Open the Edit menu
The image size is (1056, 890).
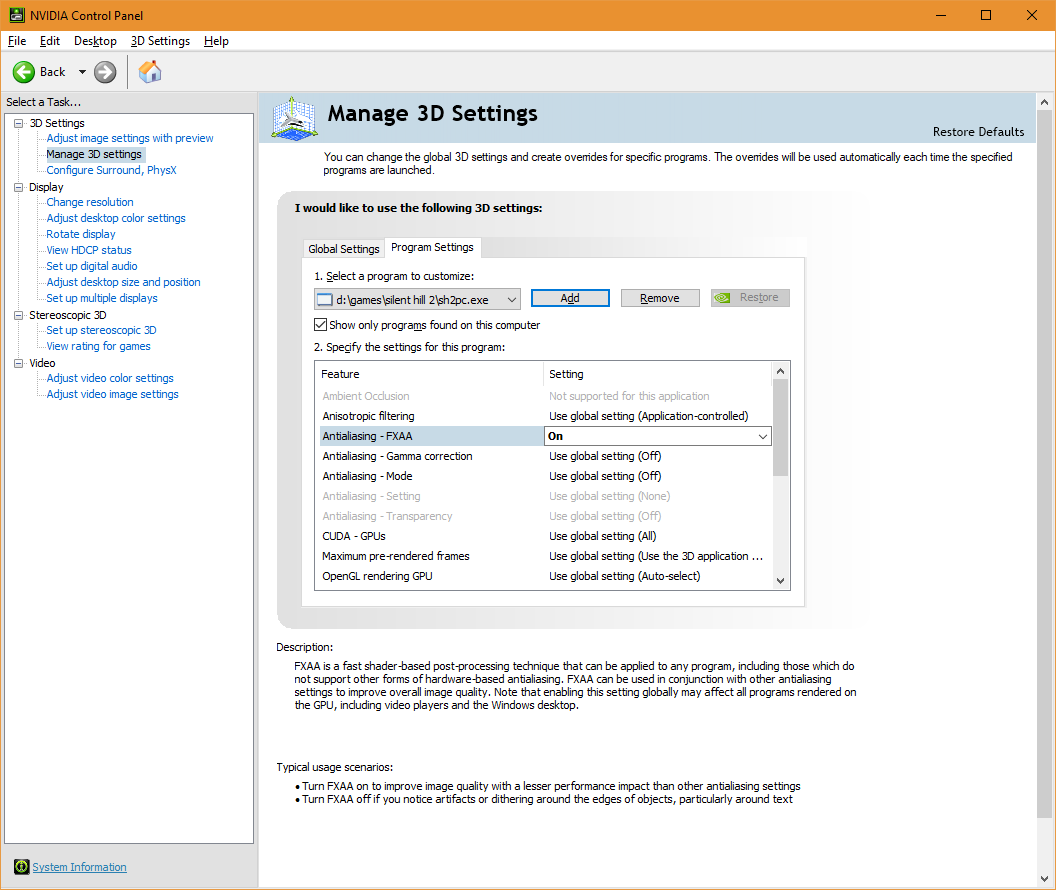point(50,41)
